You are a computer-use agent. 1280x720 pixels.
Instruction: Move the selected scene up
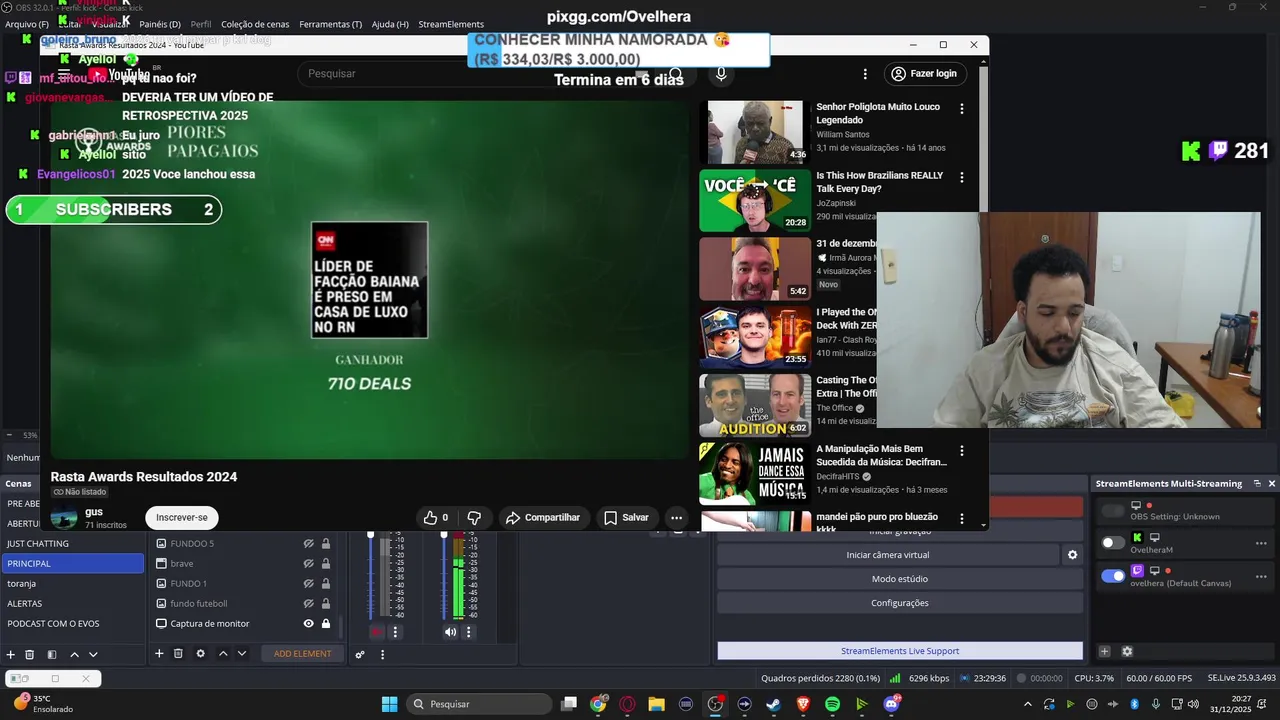click(74, 654)
